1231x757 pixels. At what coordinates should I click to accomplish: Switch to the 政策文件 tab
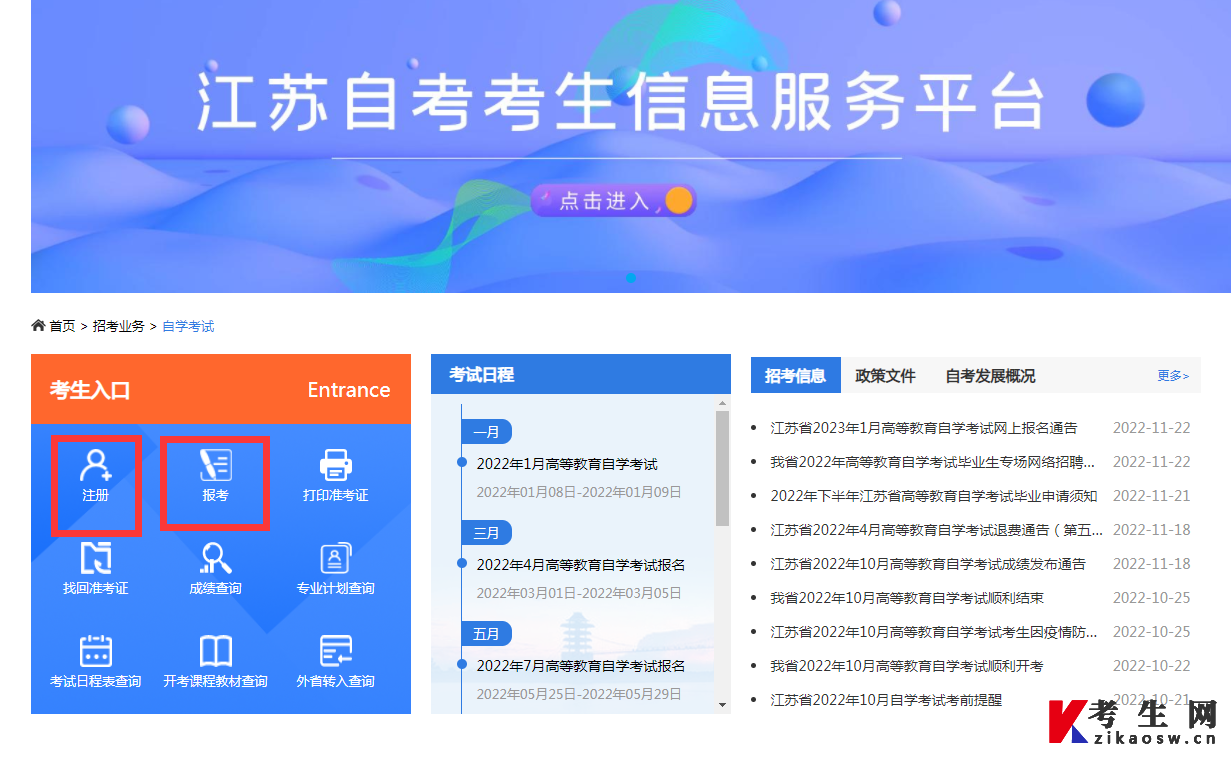click(x=886, y=376)
